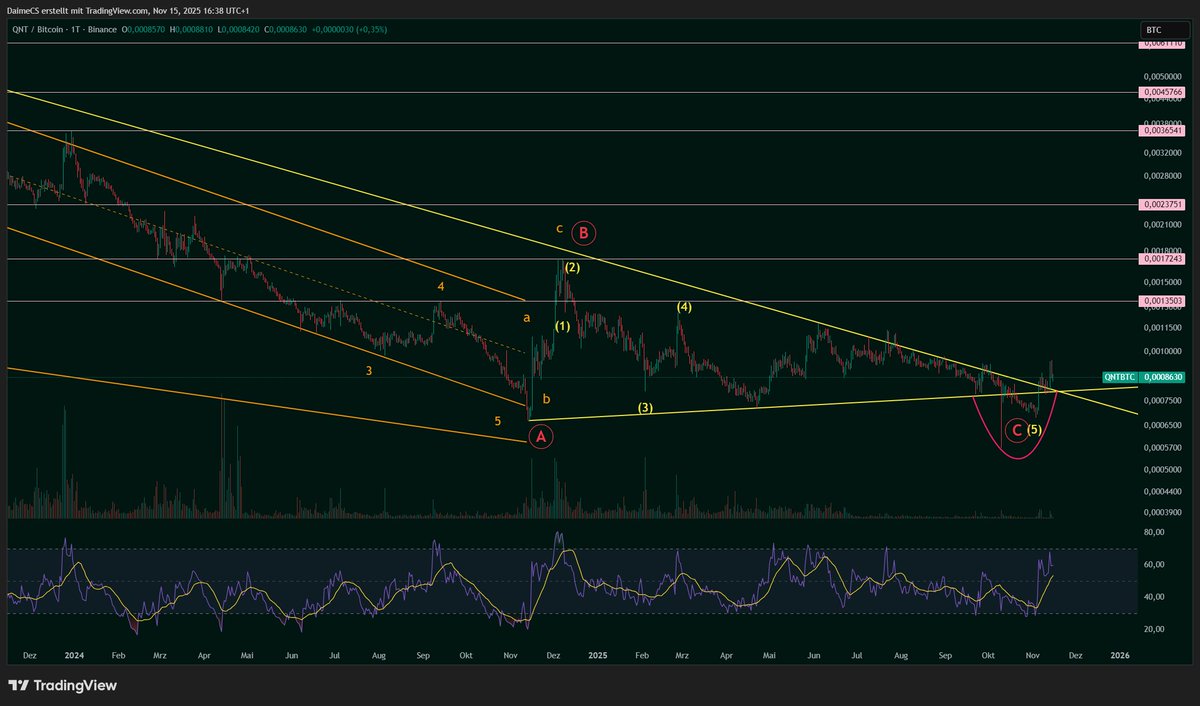The height and width of the screenshot is (706, 1200).
Task: Click the 2026 label on time axis
Action: 1120,655
